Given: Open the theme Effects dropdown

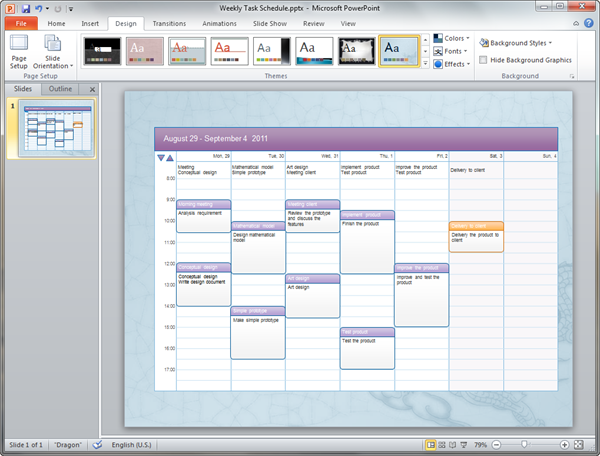Looking at the screenshot, I should click(x=452, y=64).
